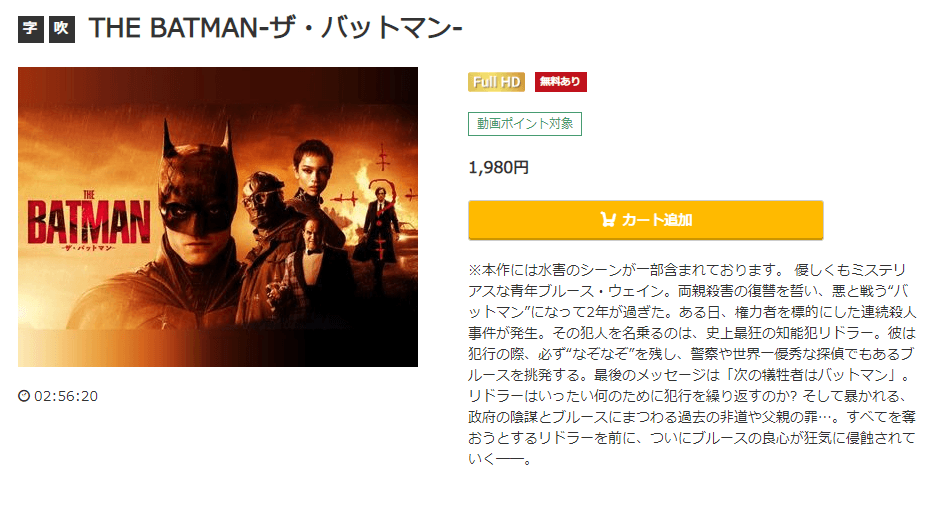Click the shopping cart icon
This screenshot has width=936, height=508.
coord(608,220)
